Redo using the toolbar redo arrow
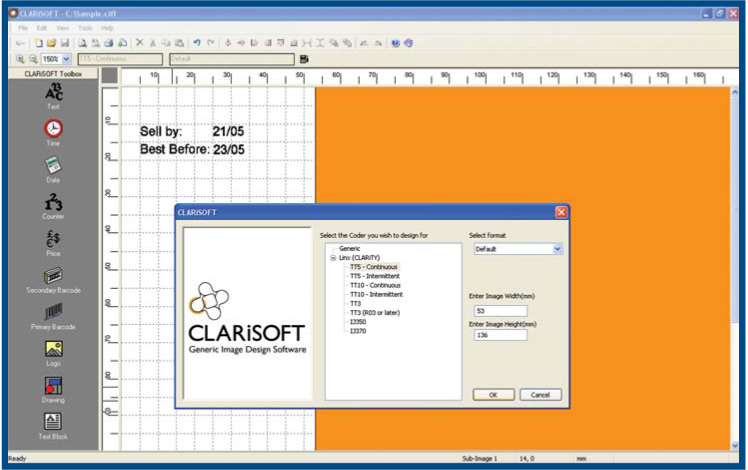 (x=210, y=43)
